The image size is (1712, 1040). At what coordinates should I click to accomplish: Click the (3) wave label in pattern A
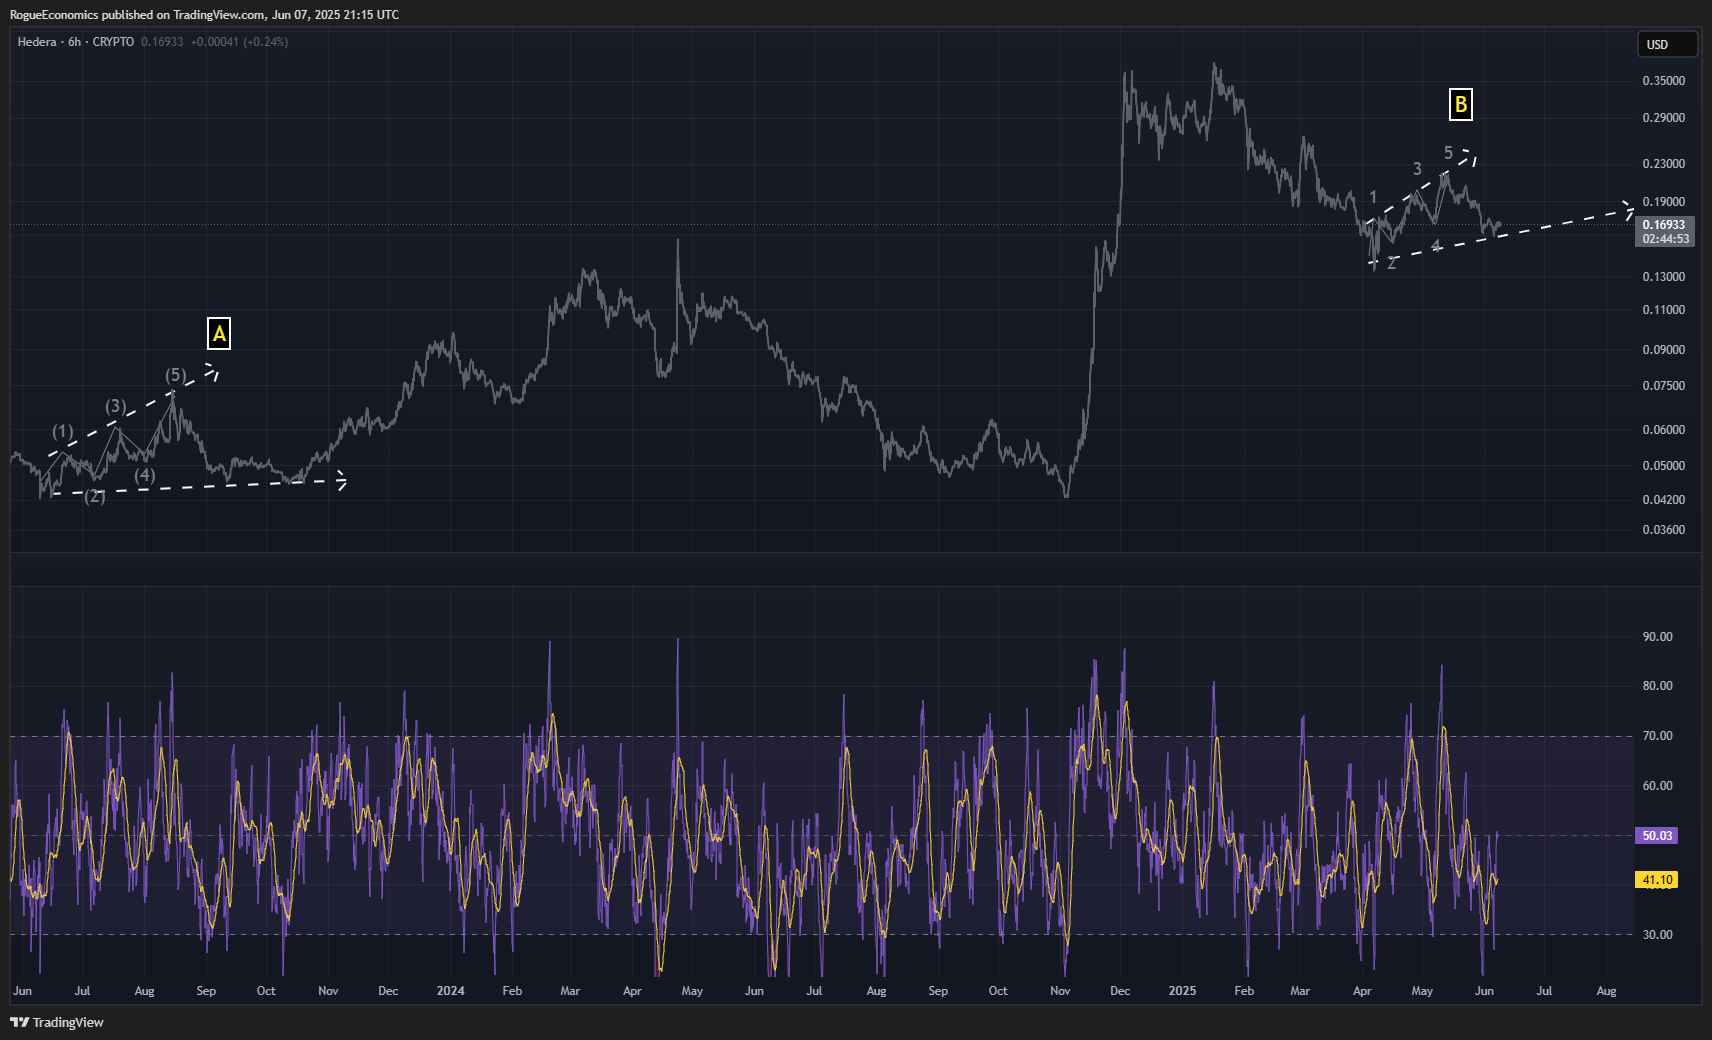116,406
